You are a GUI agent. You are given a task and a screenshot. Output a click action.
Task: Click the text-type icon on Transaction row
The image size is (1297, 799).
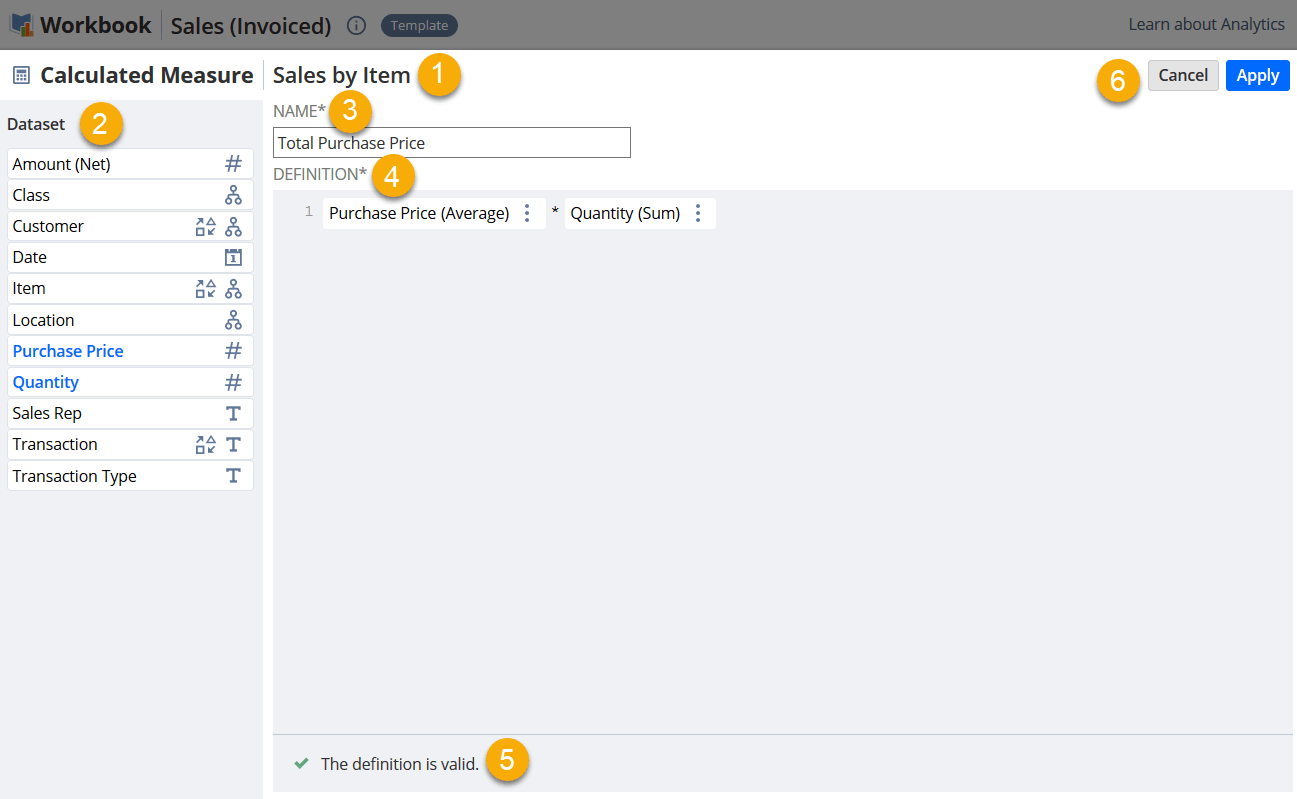coord(233,444)
